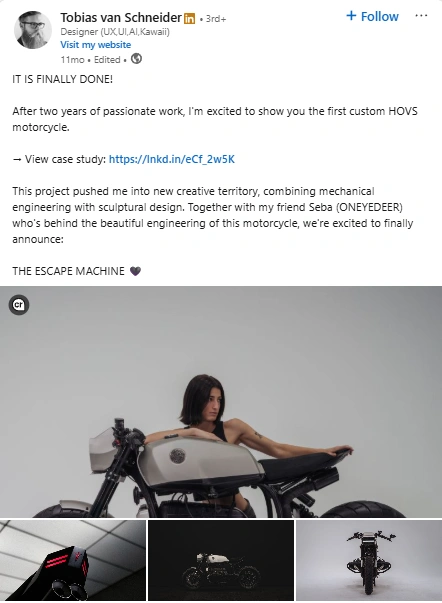Open the lnkd.in case study link

pyautogui.click(x=172, y=159)
